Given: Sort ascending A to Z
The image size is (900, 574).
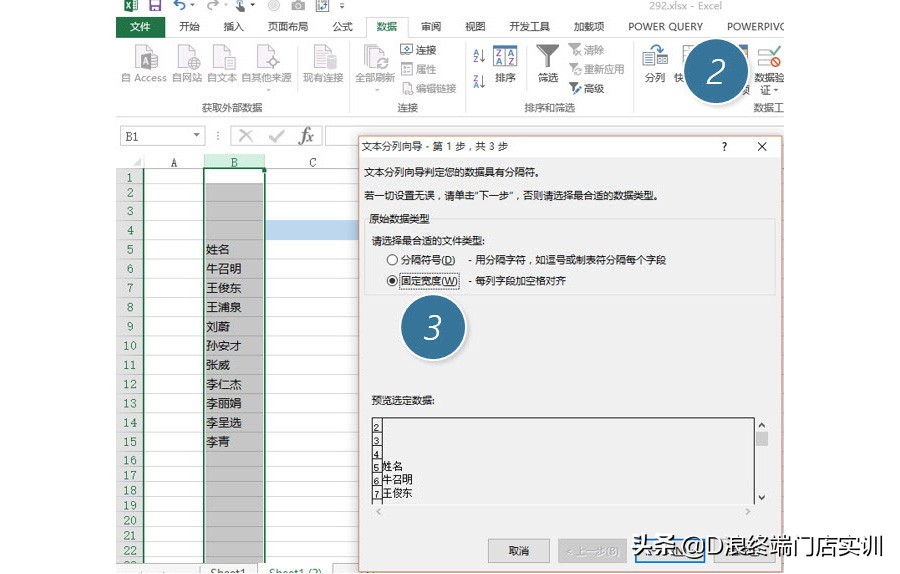Looking at the screenshot, I should coord(479,56).
